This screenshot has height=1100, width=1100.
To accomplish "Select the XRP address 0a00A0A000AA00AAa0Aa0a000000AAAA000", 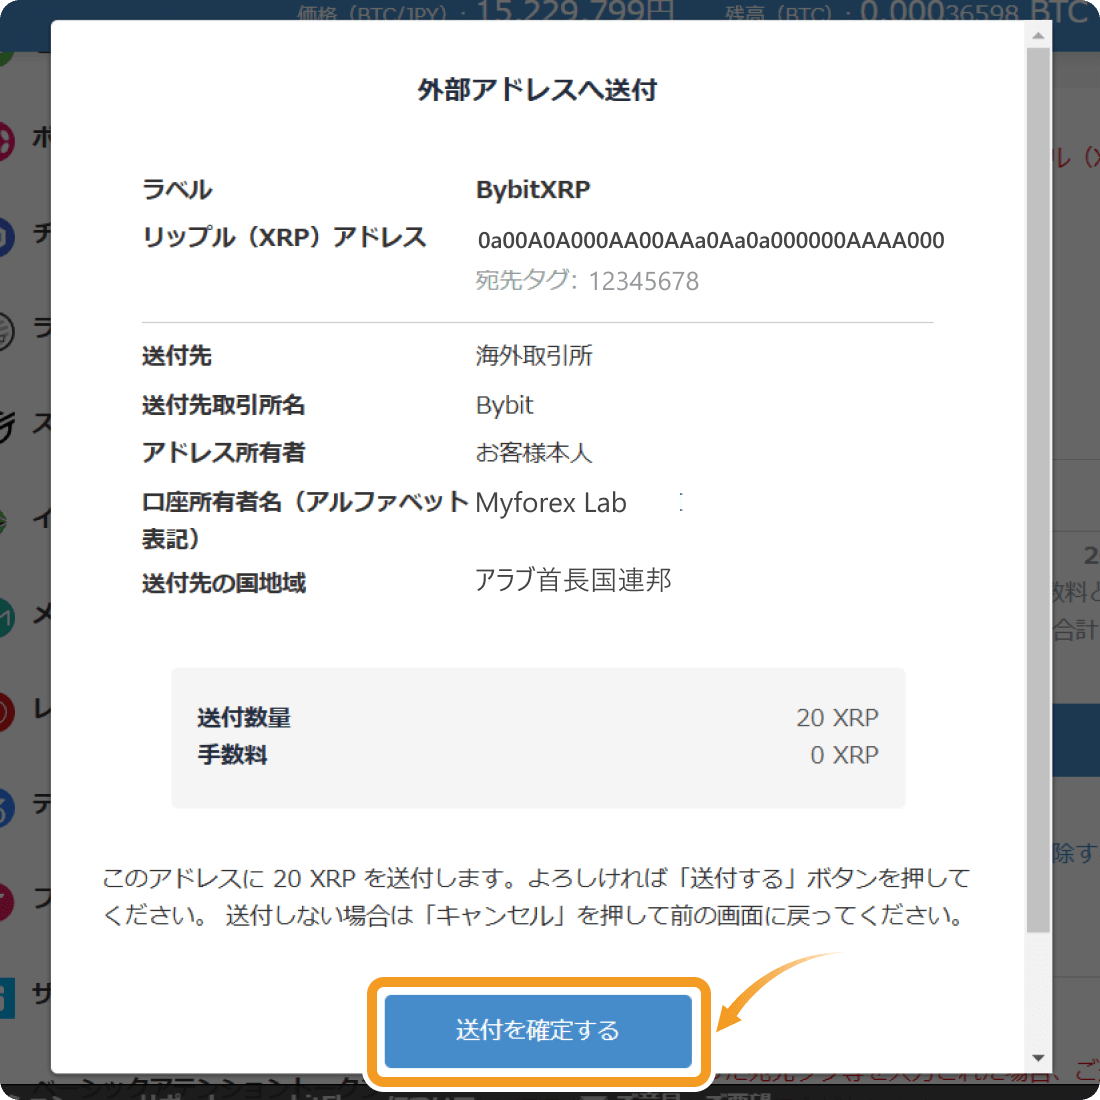I will pos(711,240).
